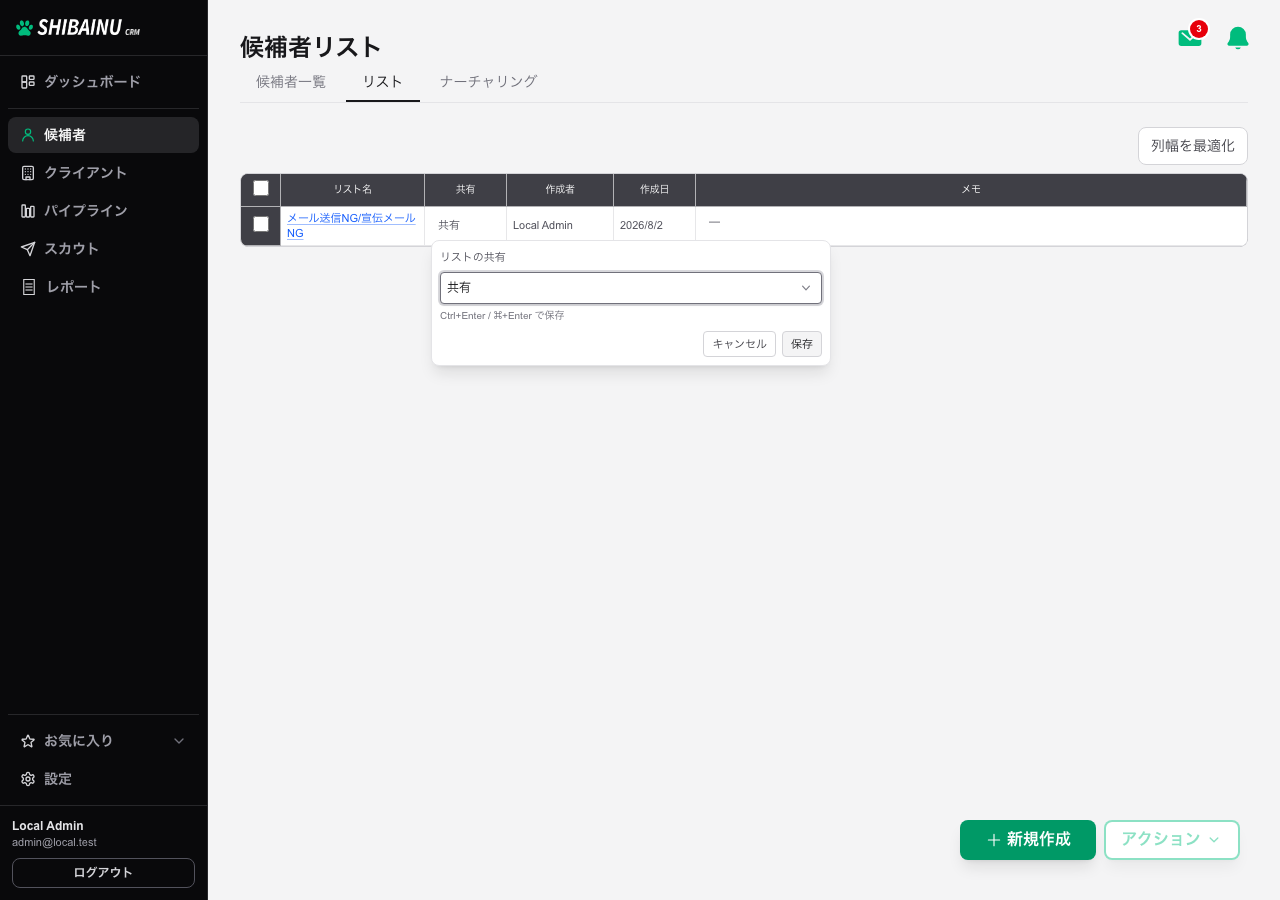The width and height of the screenshot is (1280, 900).
Task: Open the リストの共有 dropdown showing 共有
Action: tap(631, 288)
